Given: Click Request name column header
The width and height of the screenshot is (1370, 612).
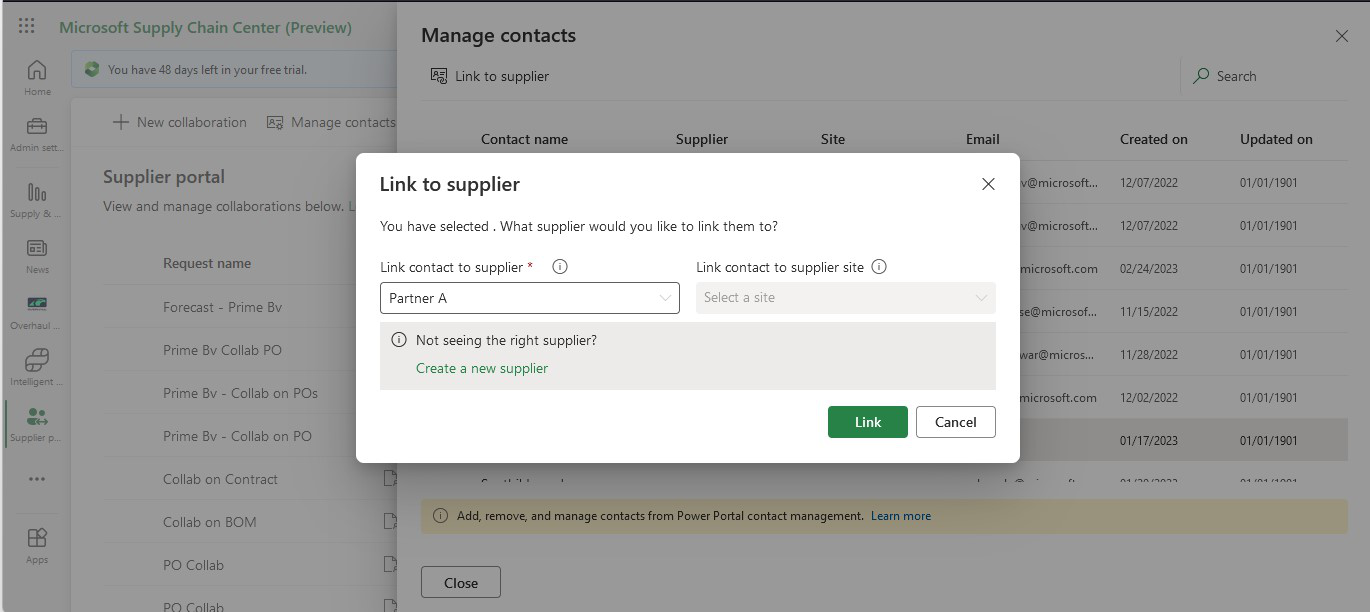Looking at the screenshot, I should [x=207, y=263].
